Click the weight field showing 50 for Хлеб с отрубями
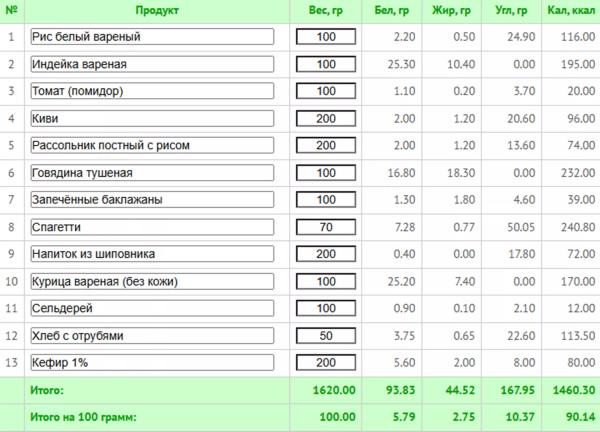This screenshot has height=432, width=600. 325,334
